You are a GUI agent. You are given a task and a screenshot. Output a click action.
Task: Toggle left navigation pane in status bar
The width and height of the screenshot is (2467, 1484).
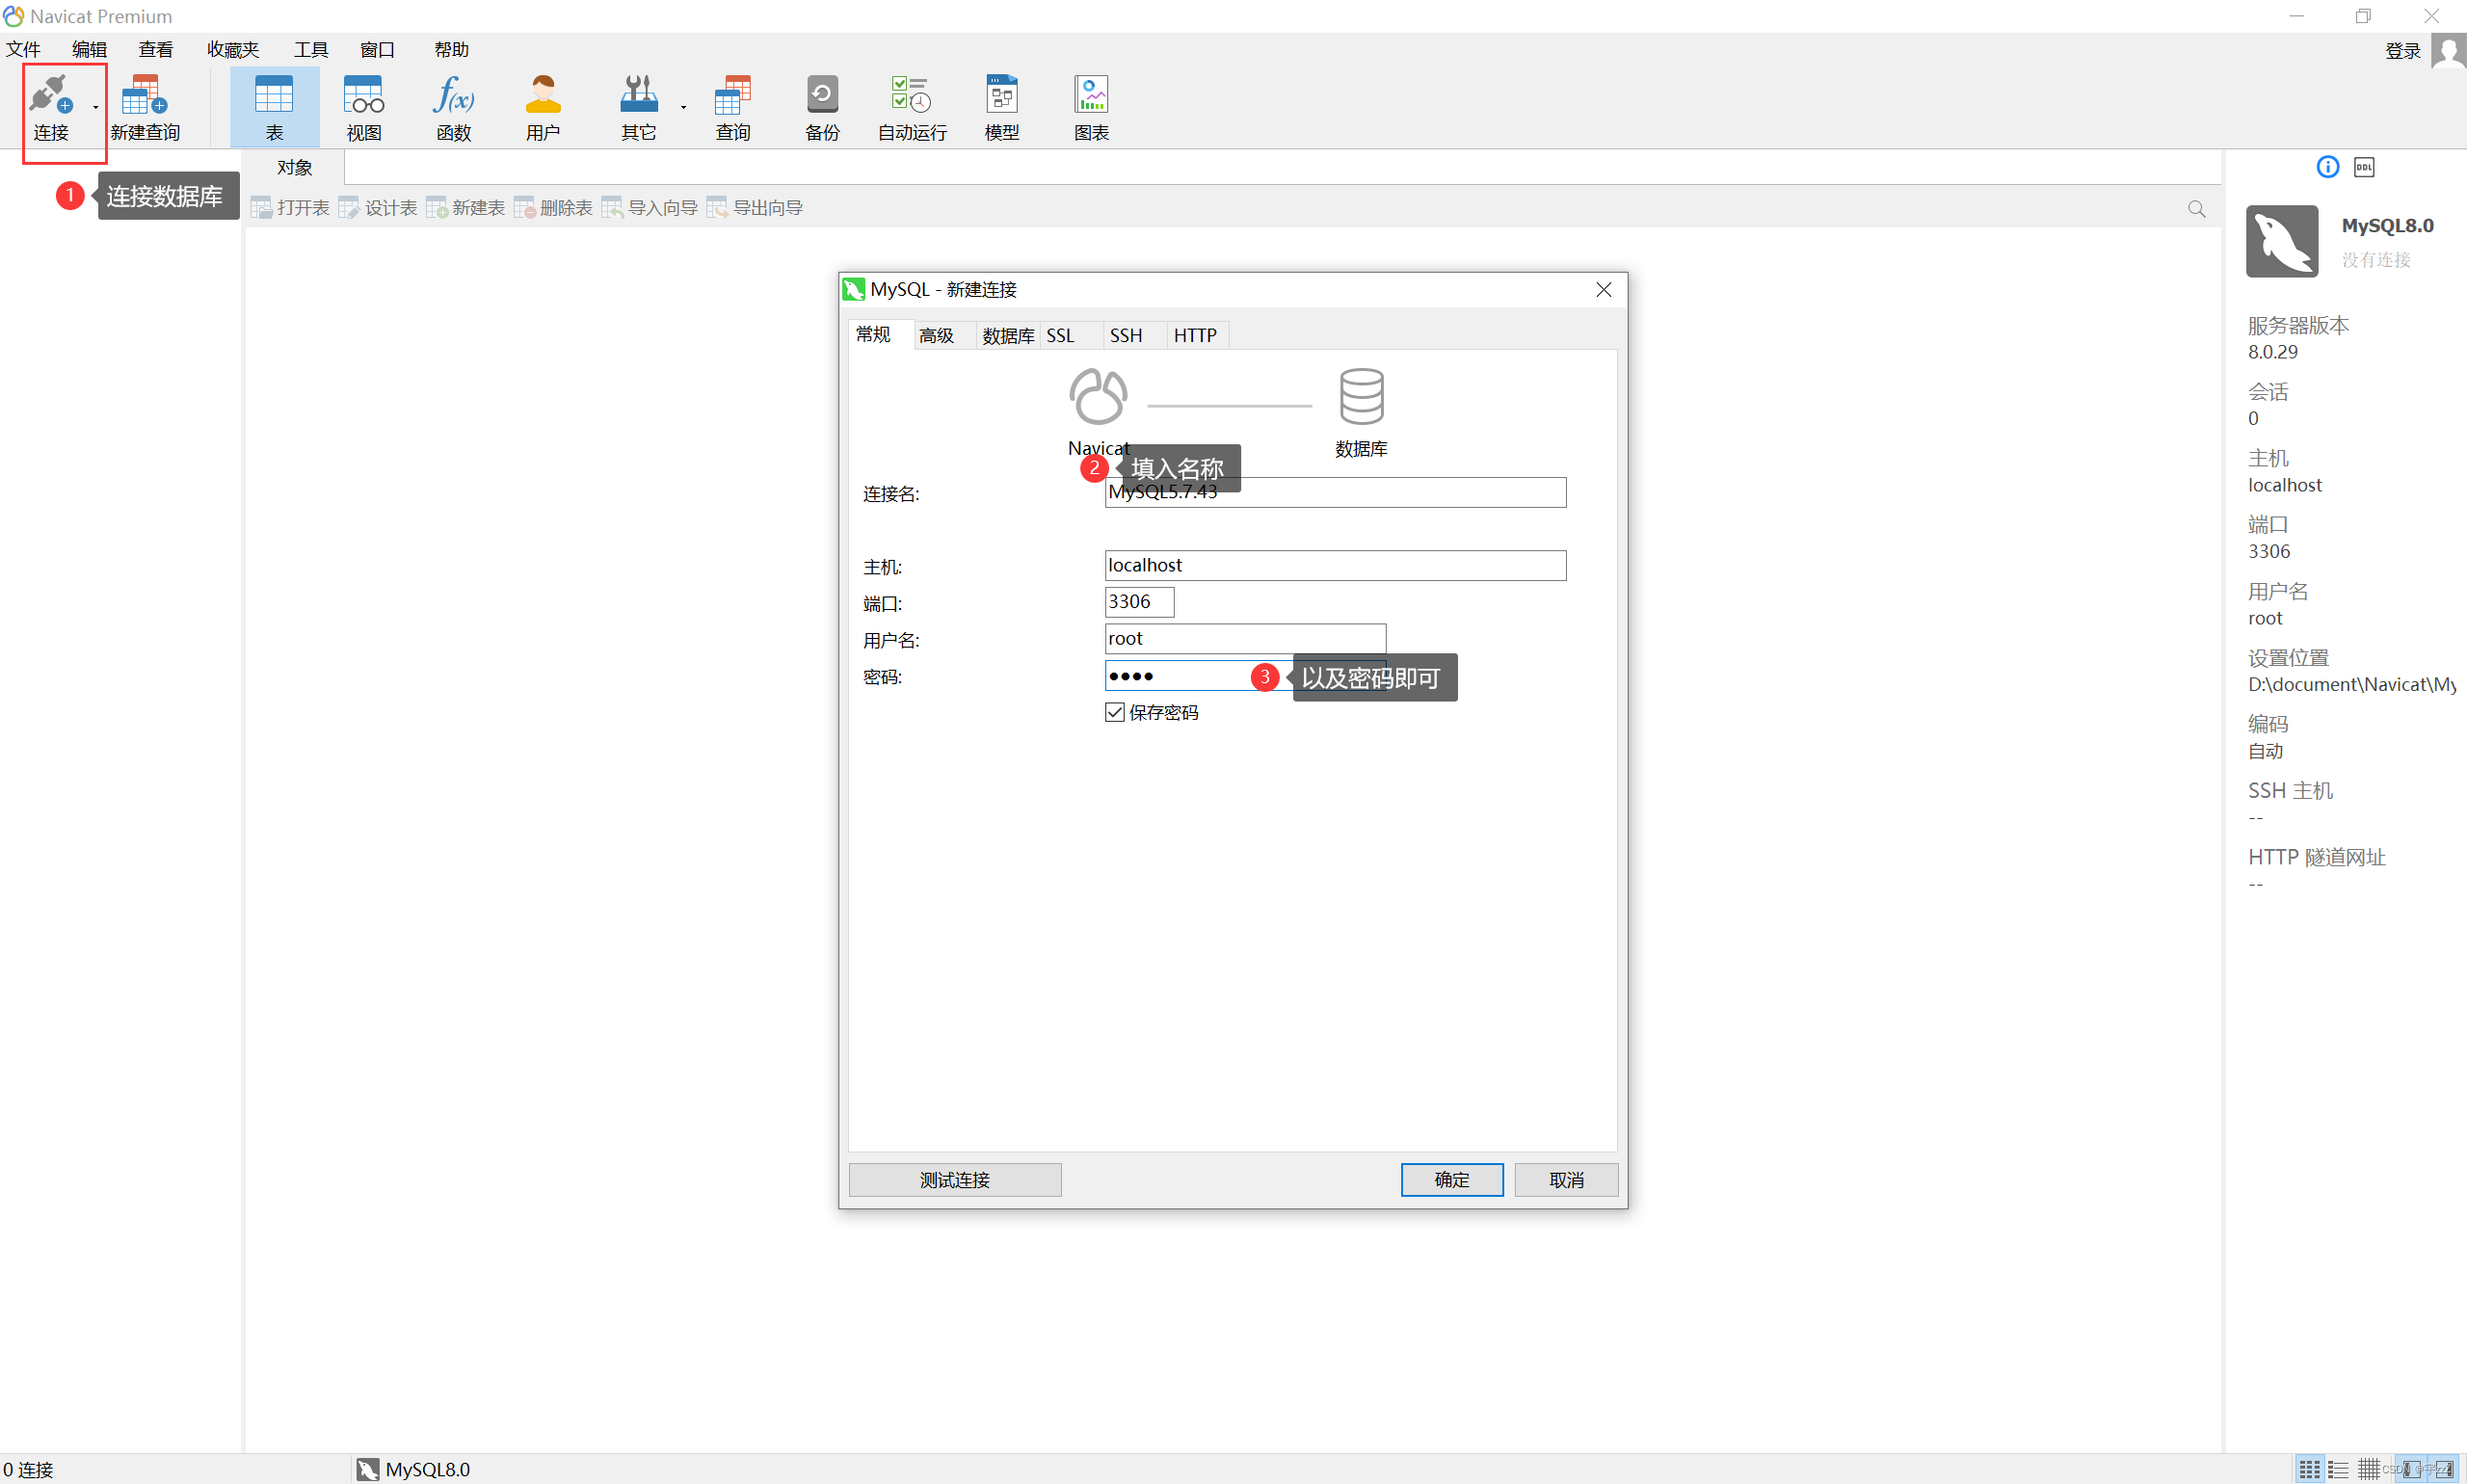[x=2411, y=1469]
